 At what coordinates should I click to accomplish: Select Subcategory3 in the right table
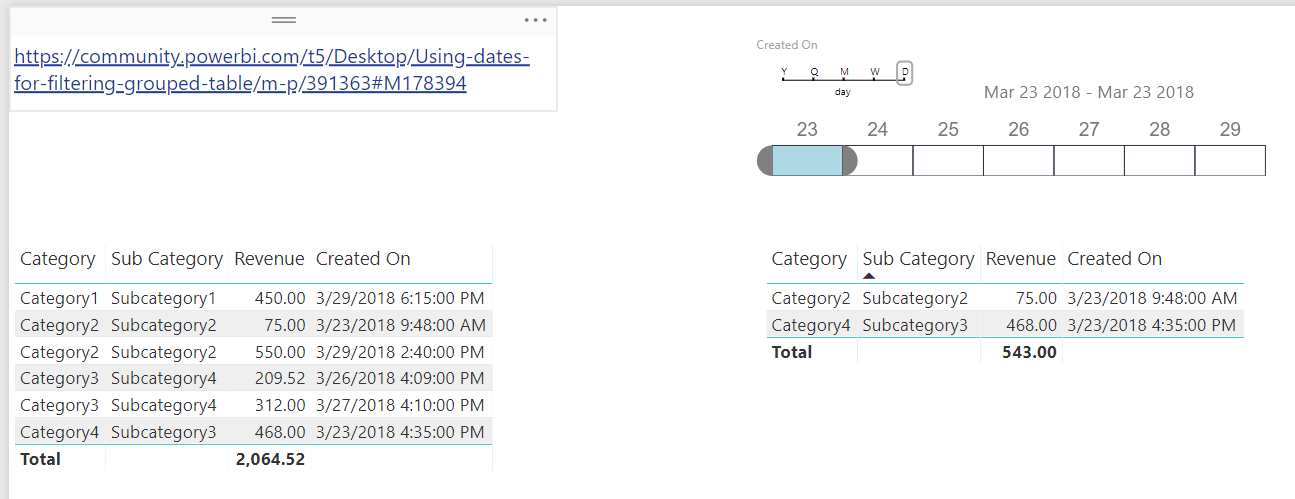click(915, 325)
